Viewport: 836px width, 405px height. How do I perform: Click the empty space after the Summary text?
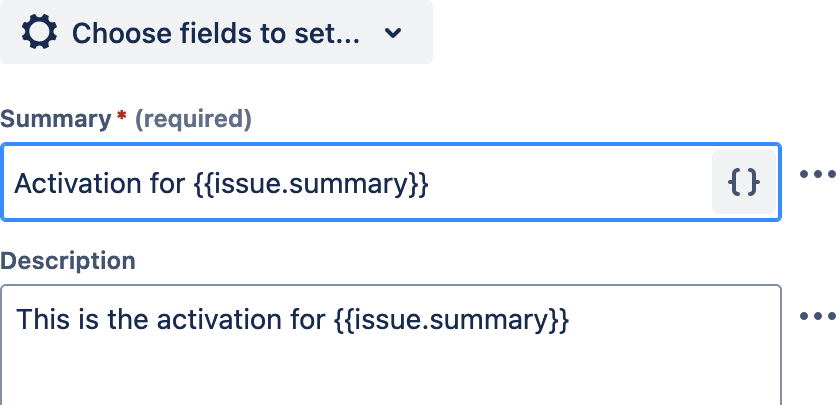570,182
